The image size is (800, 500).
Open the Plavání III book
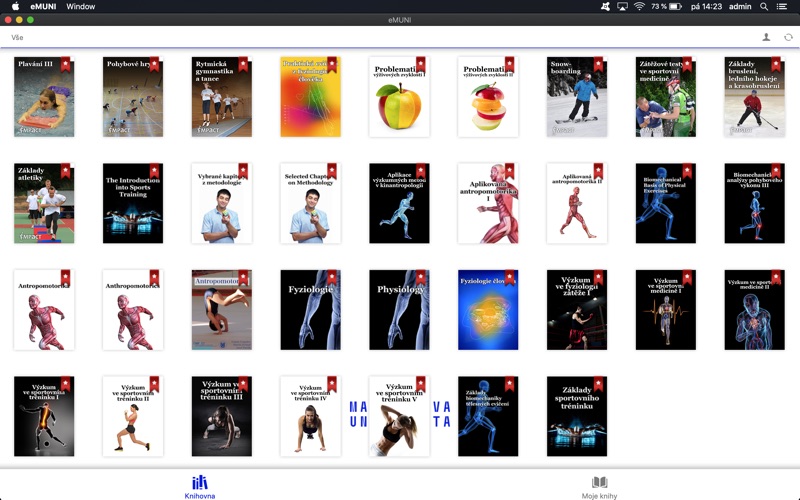44,96
